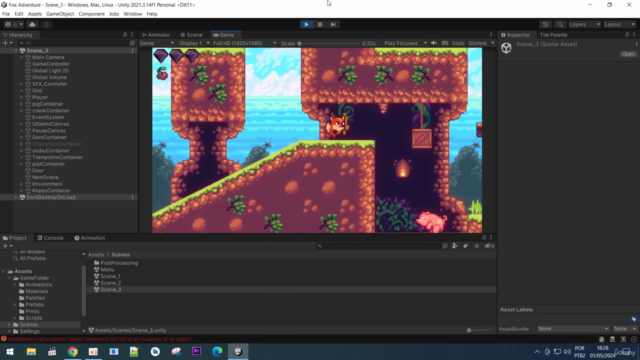Click the blue Asset Labels tag icon
This screenshot has height=360, width=640.
point(634,319)
